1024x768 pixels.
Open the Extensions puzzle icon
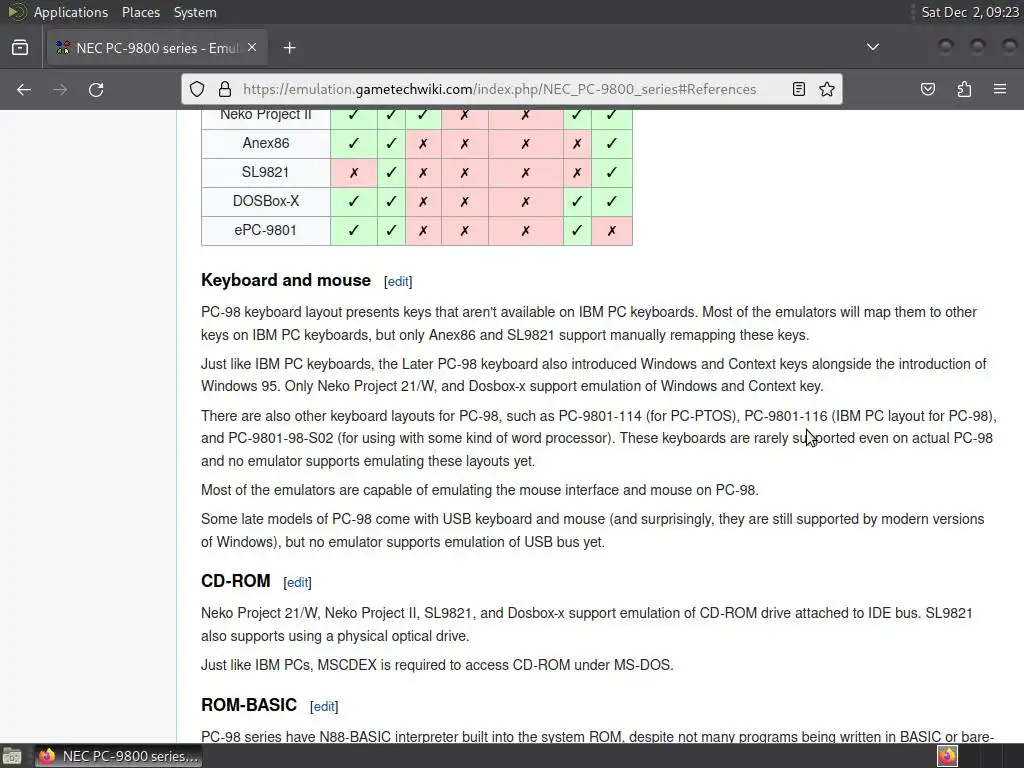(964, 89)
